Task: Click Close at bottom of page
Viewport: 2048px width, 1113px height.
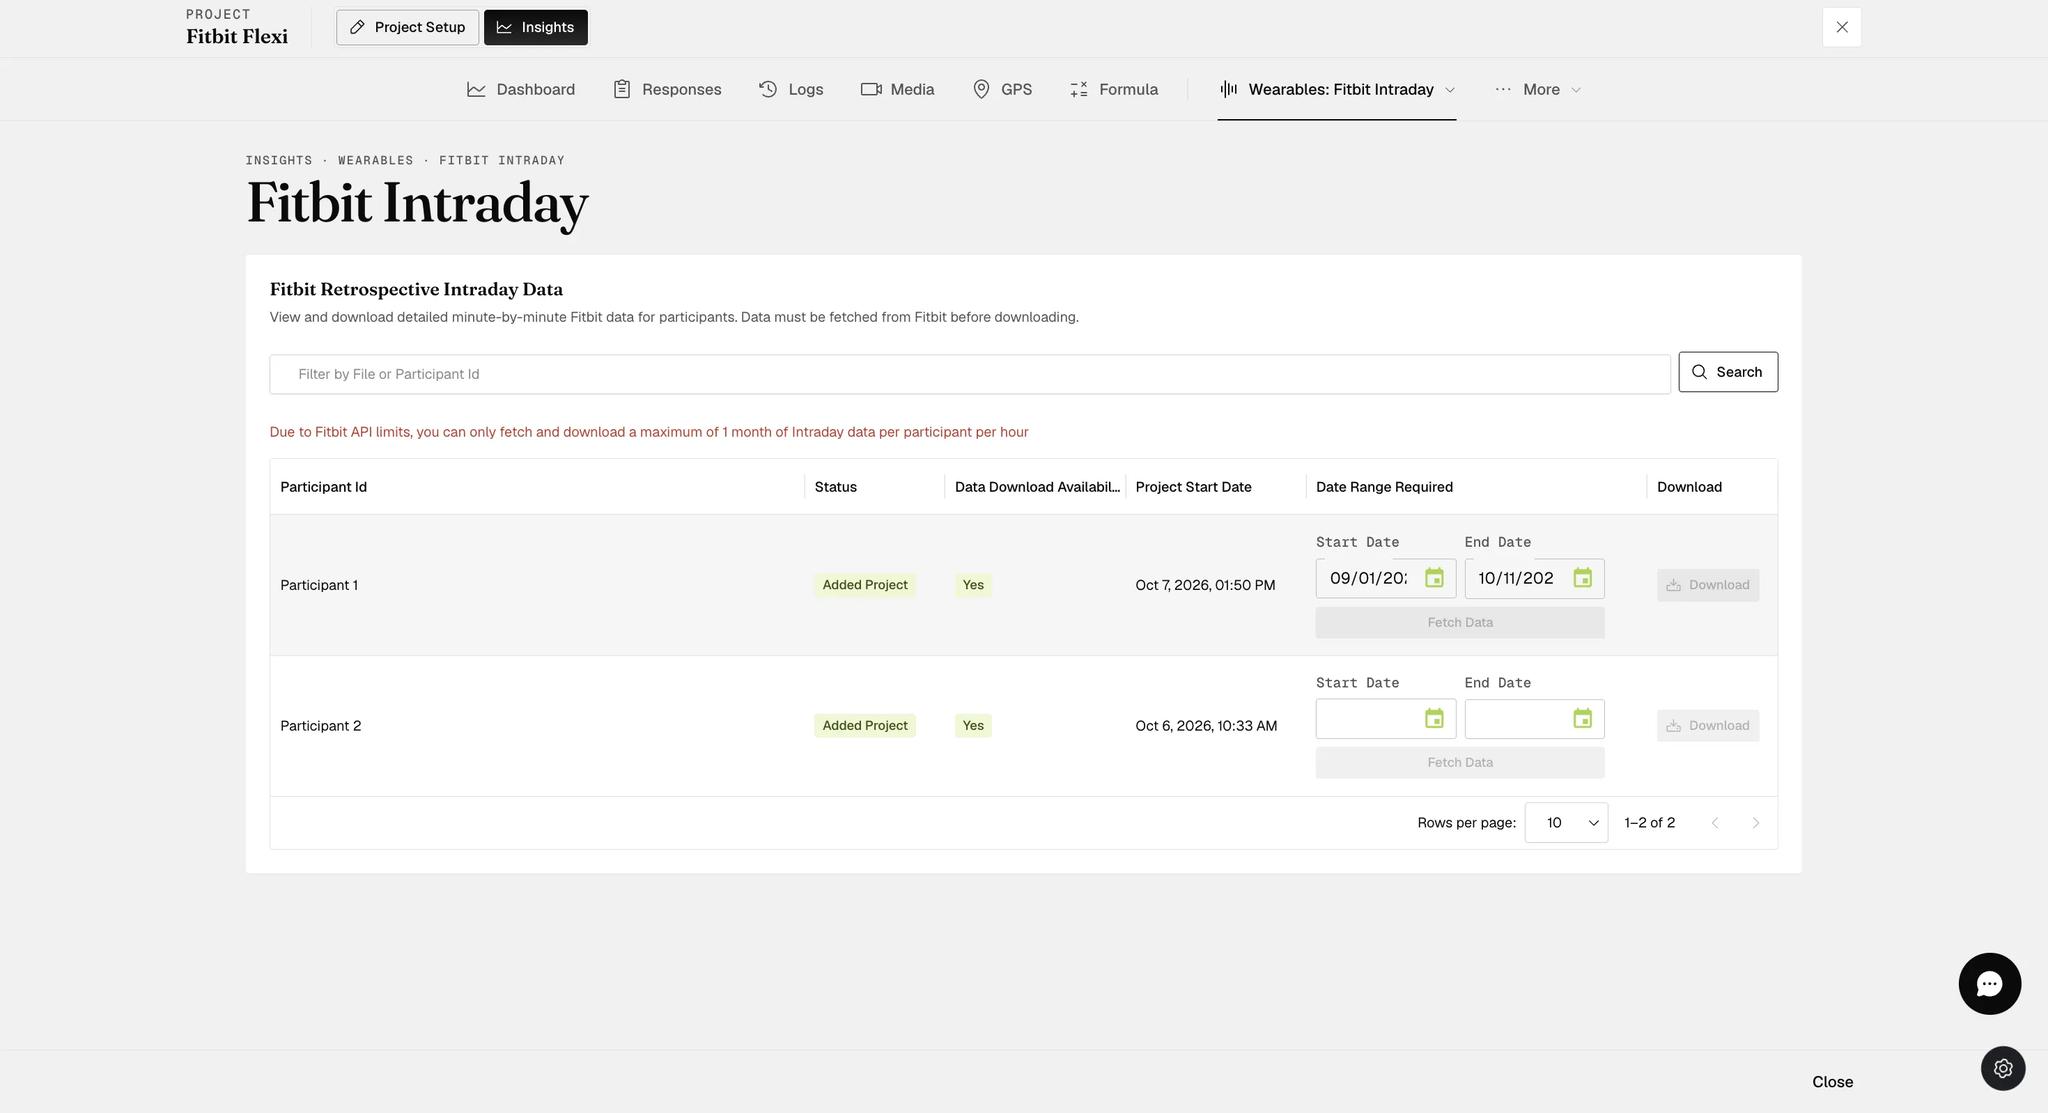Action: [x=1832, y=1082]
